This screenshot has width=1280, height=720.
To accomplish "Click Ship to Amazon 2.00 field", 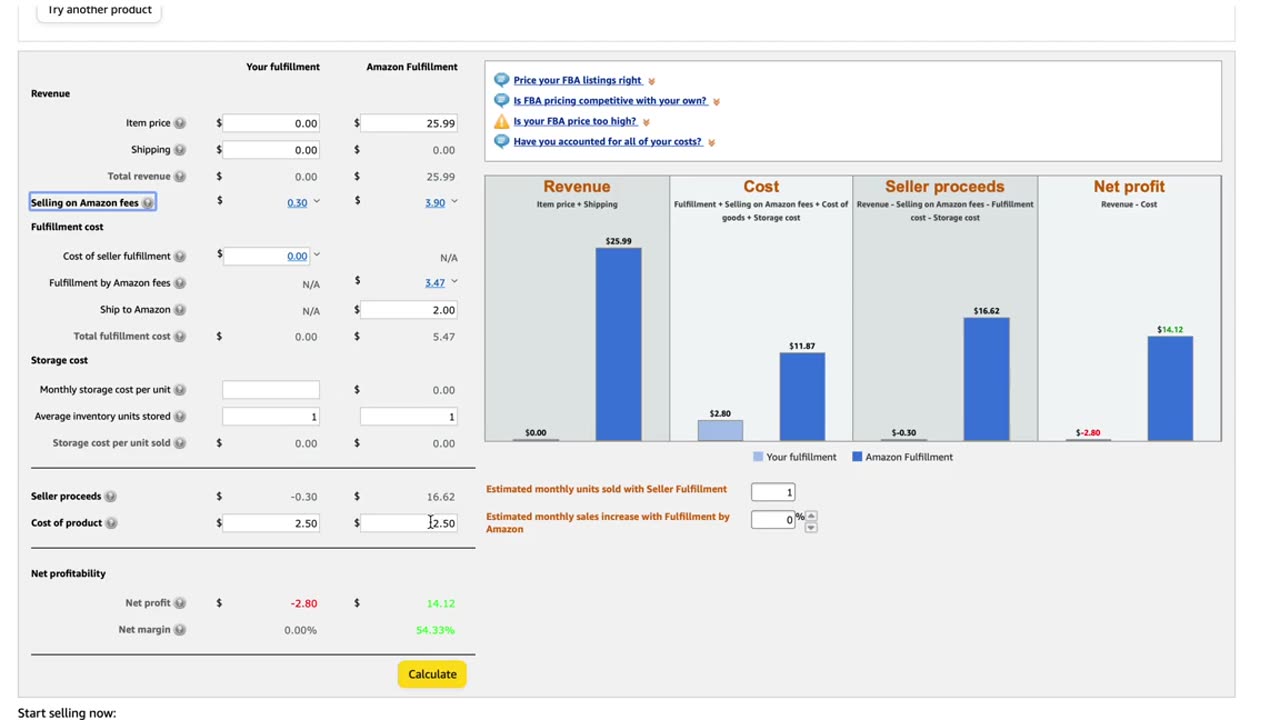I will pyautogui.click(x=409, y=310).
